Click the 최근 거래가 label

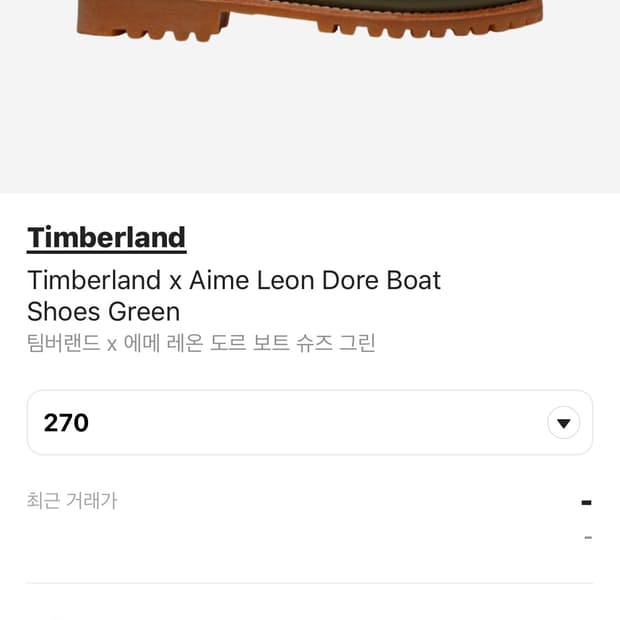[72, 501]
